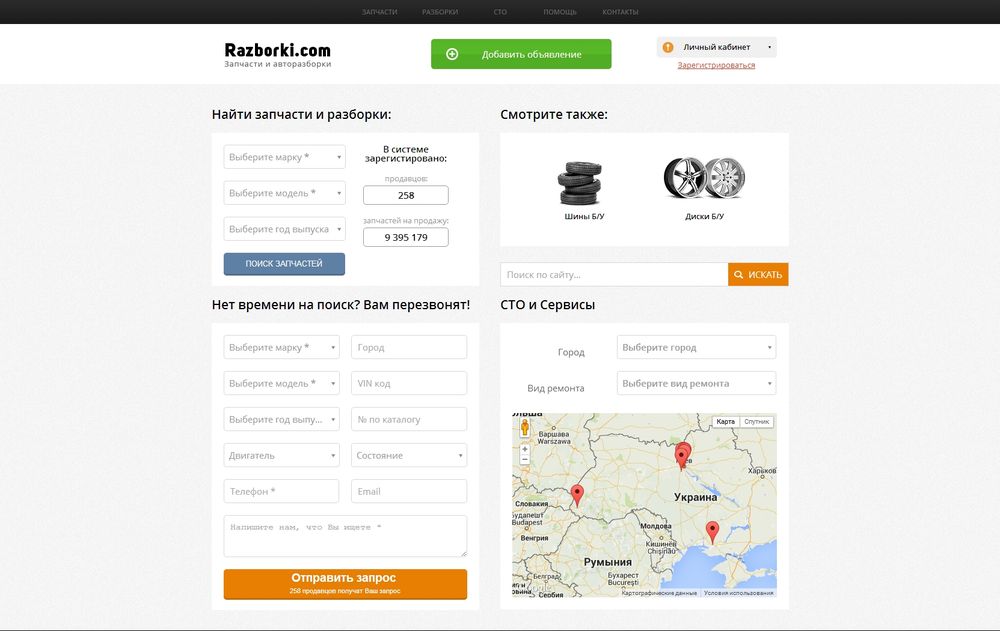Click the red map marker near Slovakia border
Image resolution: width=1000 pixels, height=631 pixels.
pos(577,495)
